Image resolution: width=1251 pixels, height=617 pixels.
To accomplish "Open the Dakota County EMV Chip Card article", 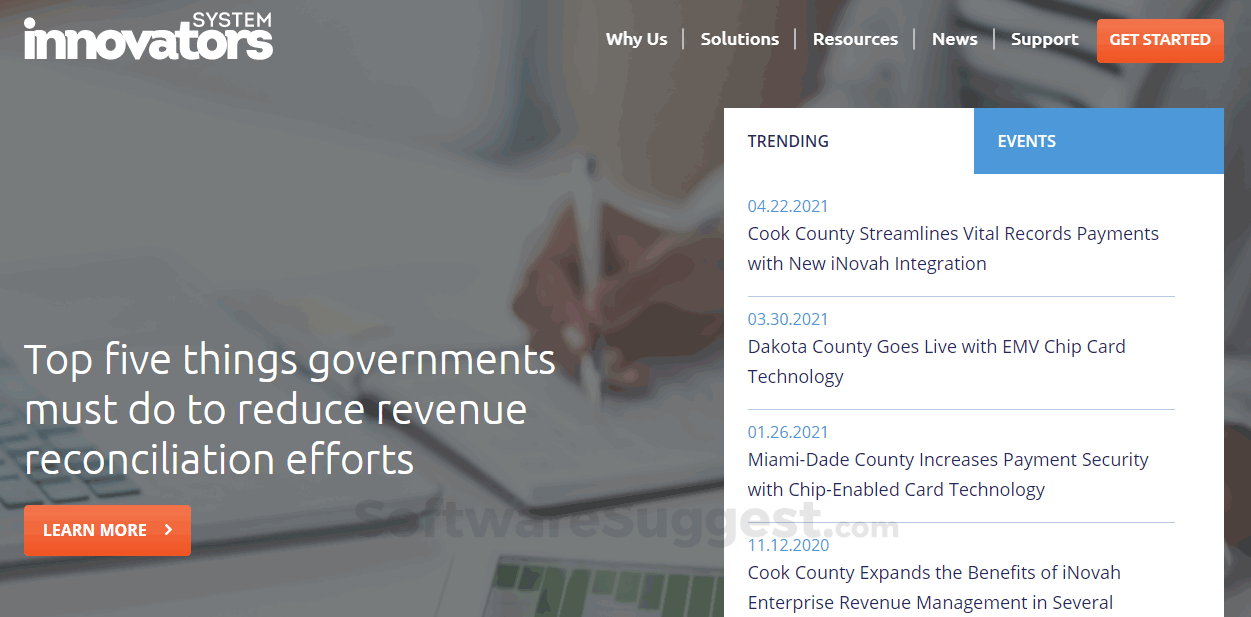I will (937, 361).
